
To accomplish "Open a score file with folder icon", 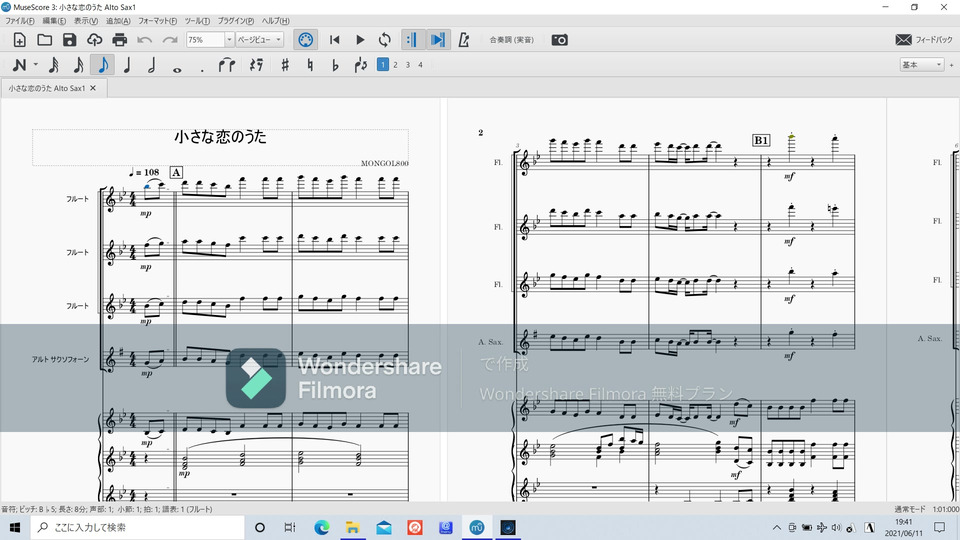I will pos(45,40).
